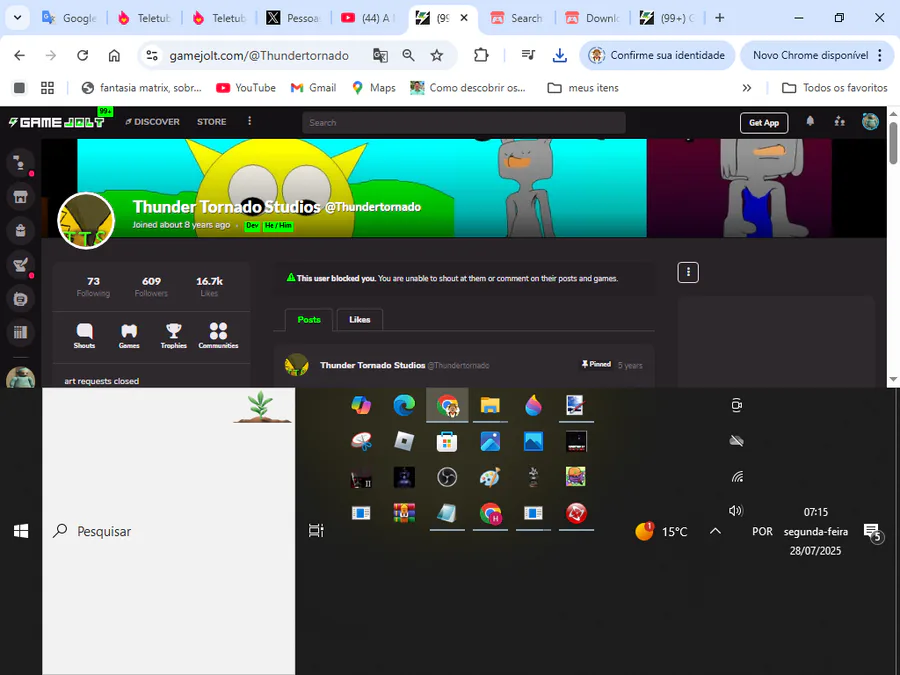Open the friend requests icon in header
Screen dimensions: 900x675
840,122
